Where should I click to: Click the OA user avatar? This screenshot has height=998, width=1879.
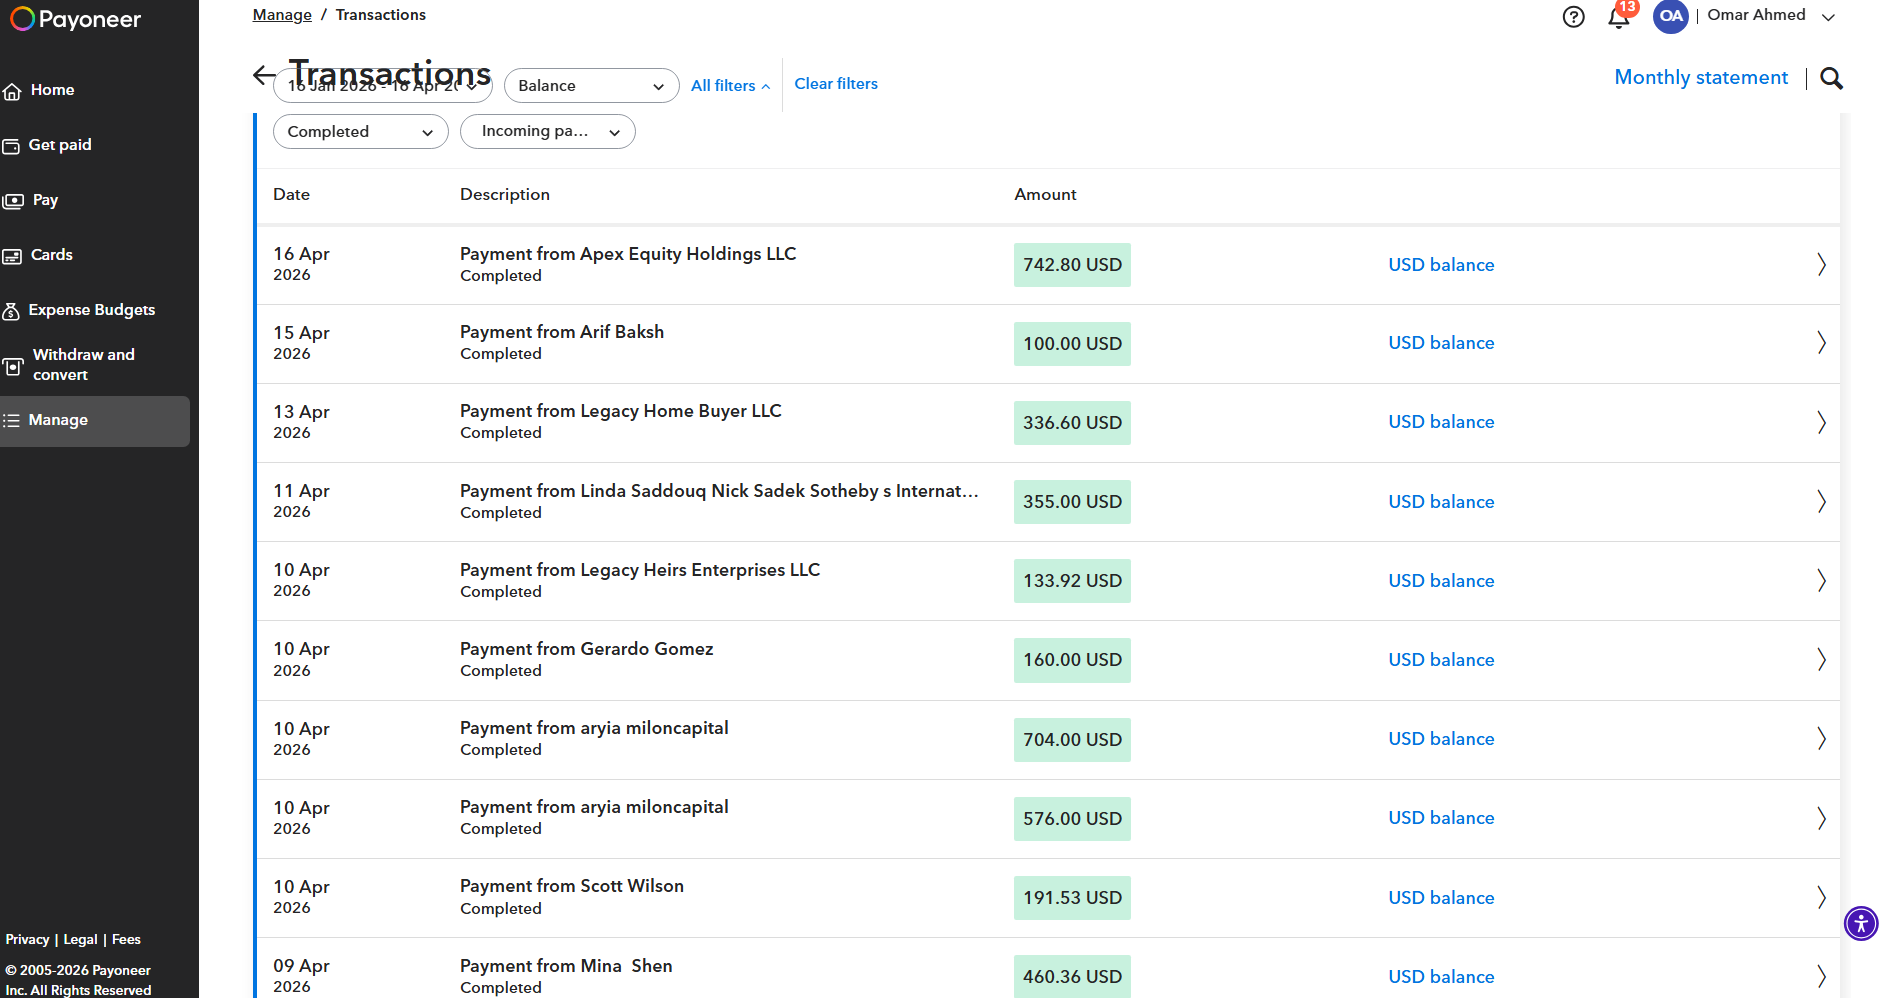click(1670, 16)
